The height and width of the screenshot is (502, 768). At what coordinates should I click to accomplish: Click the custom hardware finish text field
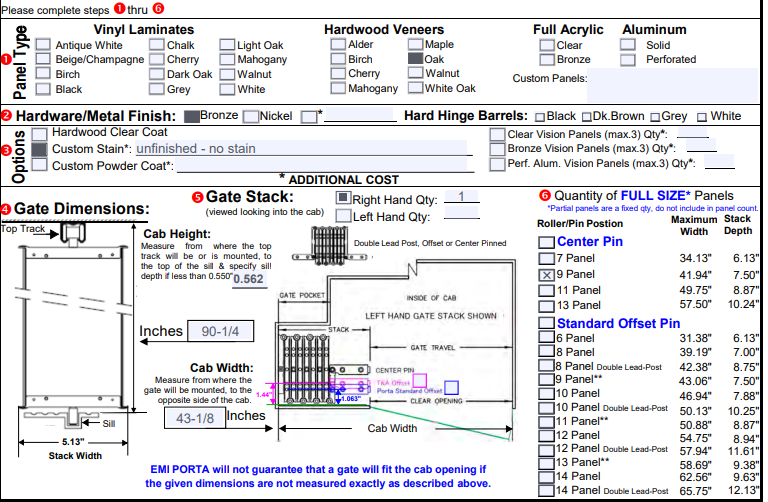click(x=360, y=114)
